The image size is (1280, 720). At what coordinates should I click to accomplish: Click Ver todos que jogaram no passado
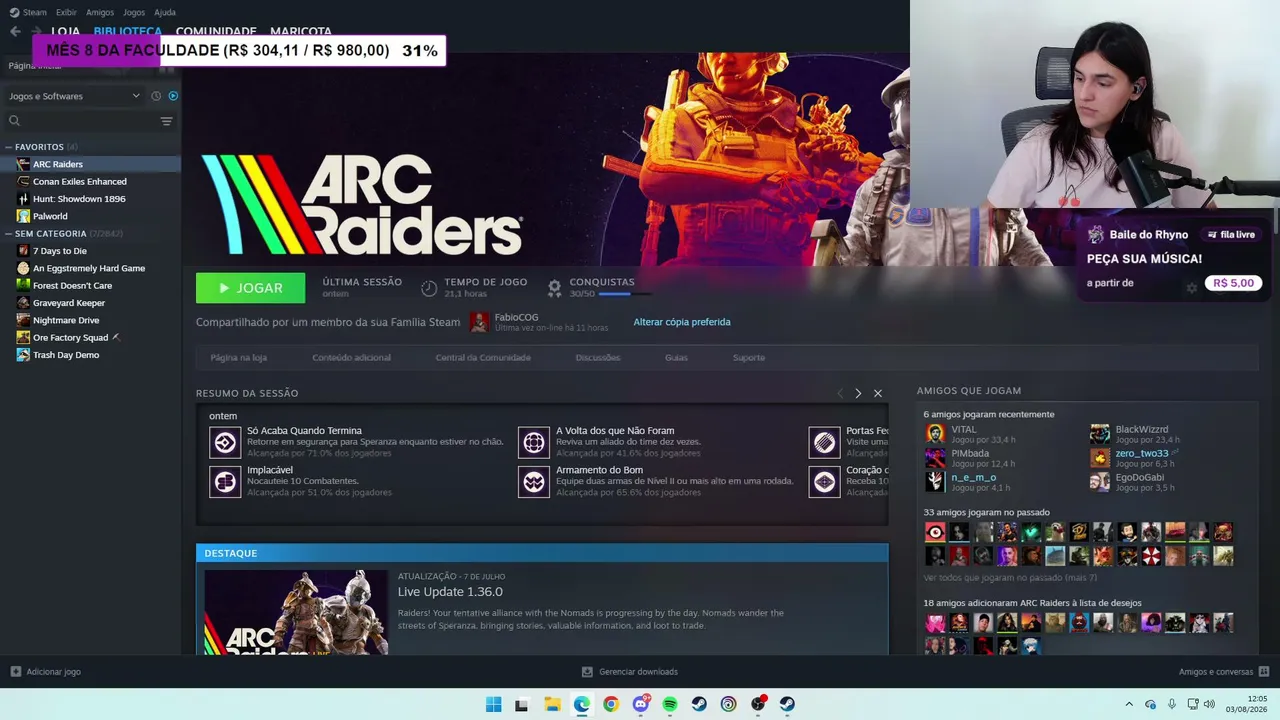(x=1010, y=577)
